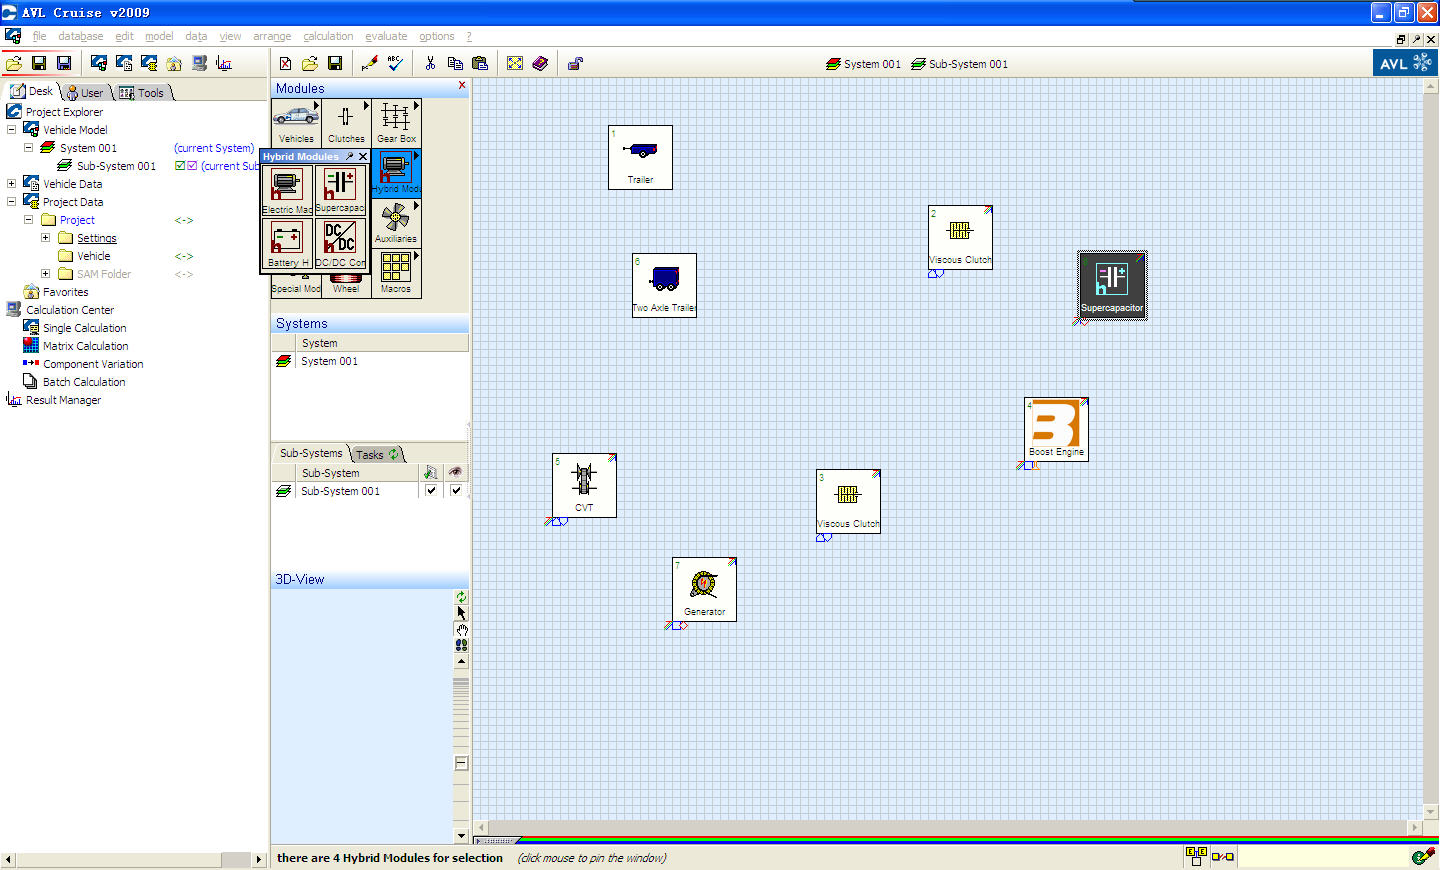The image size is (1440, 870).
Task: Click the padlock lock icon in toolbar
Action: (575, 63)
